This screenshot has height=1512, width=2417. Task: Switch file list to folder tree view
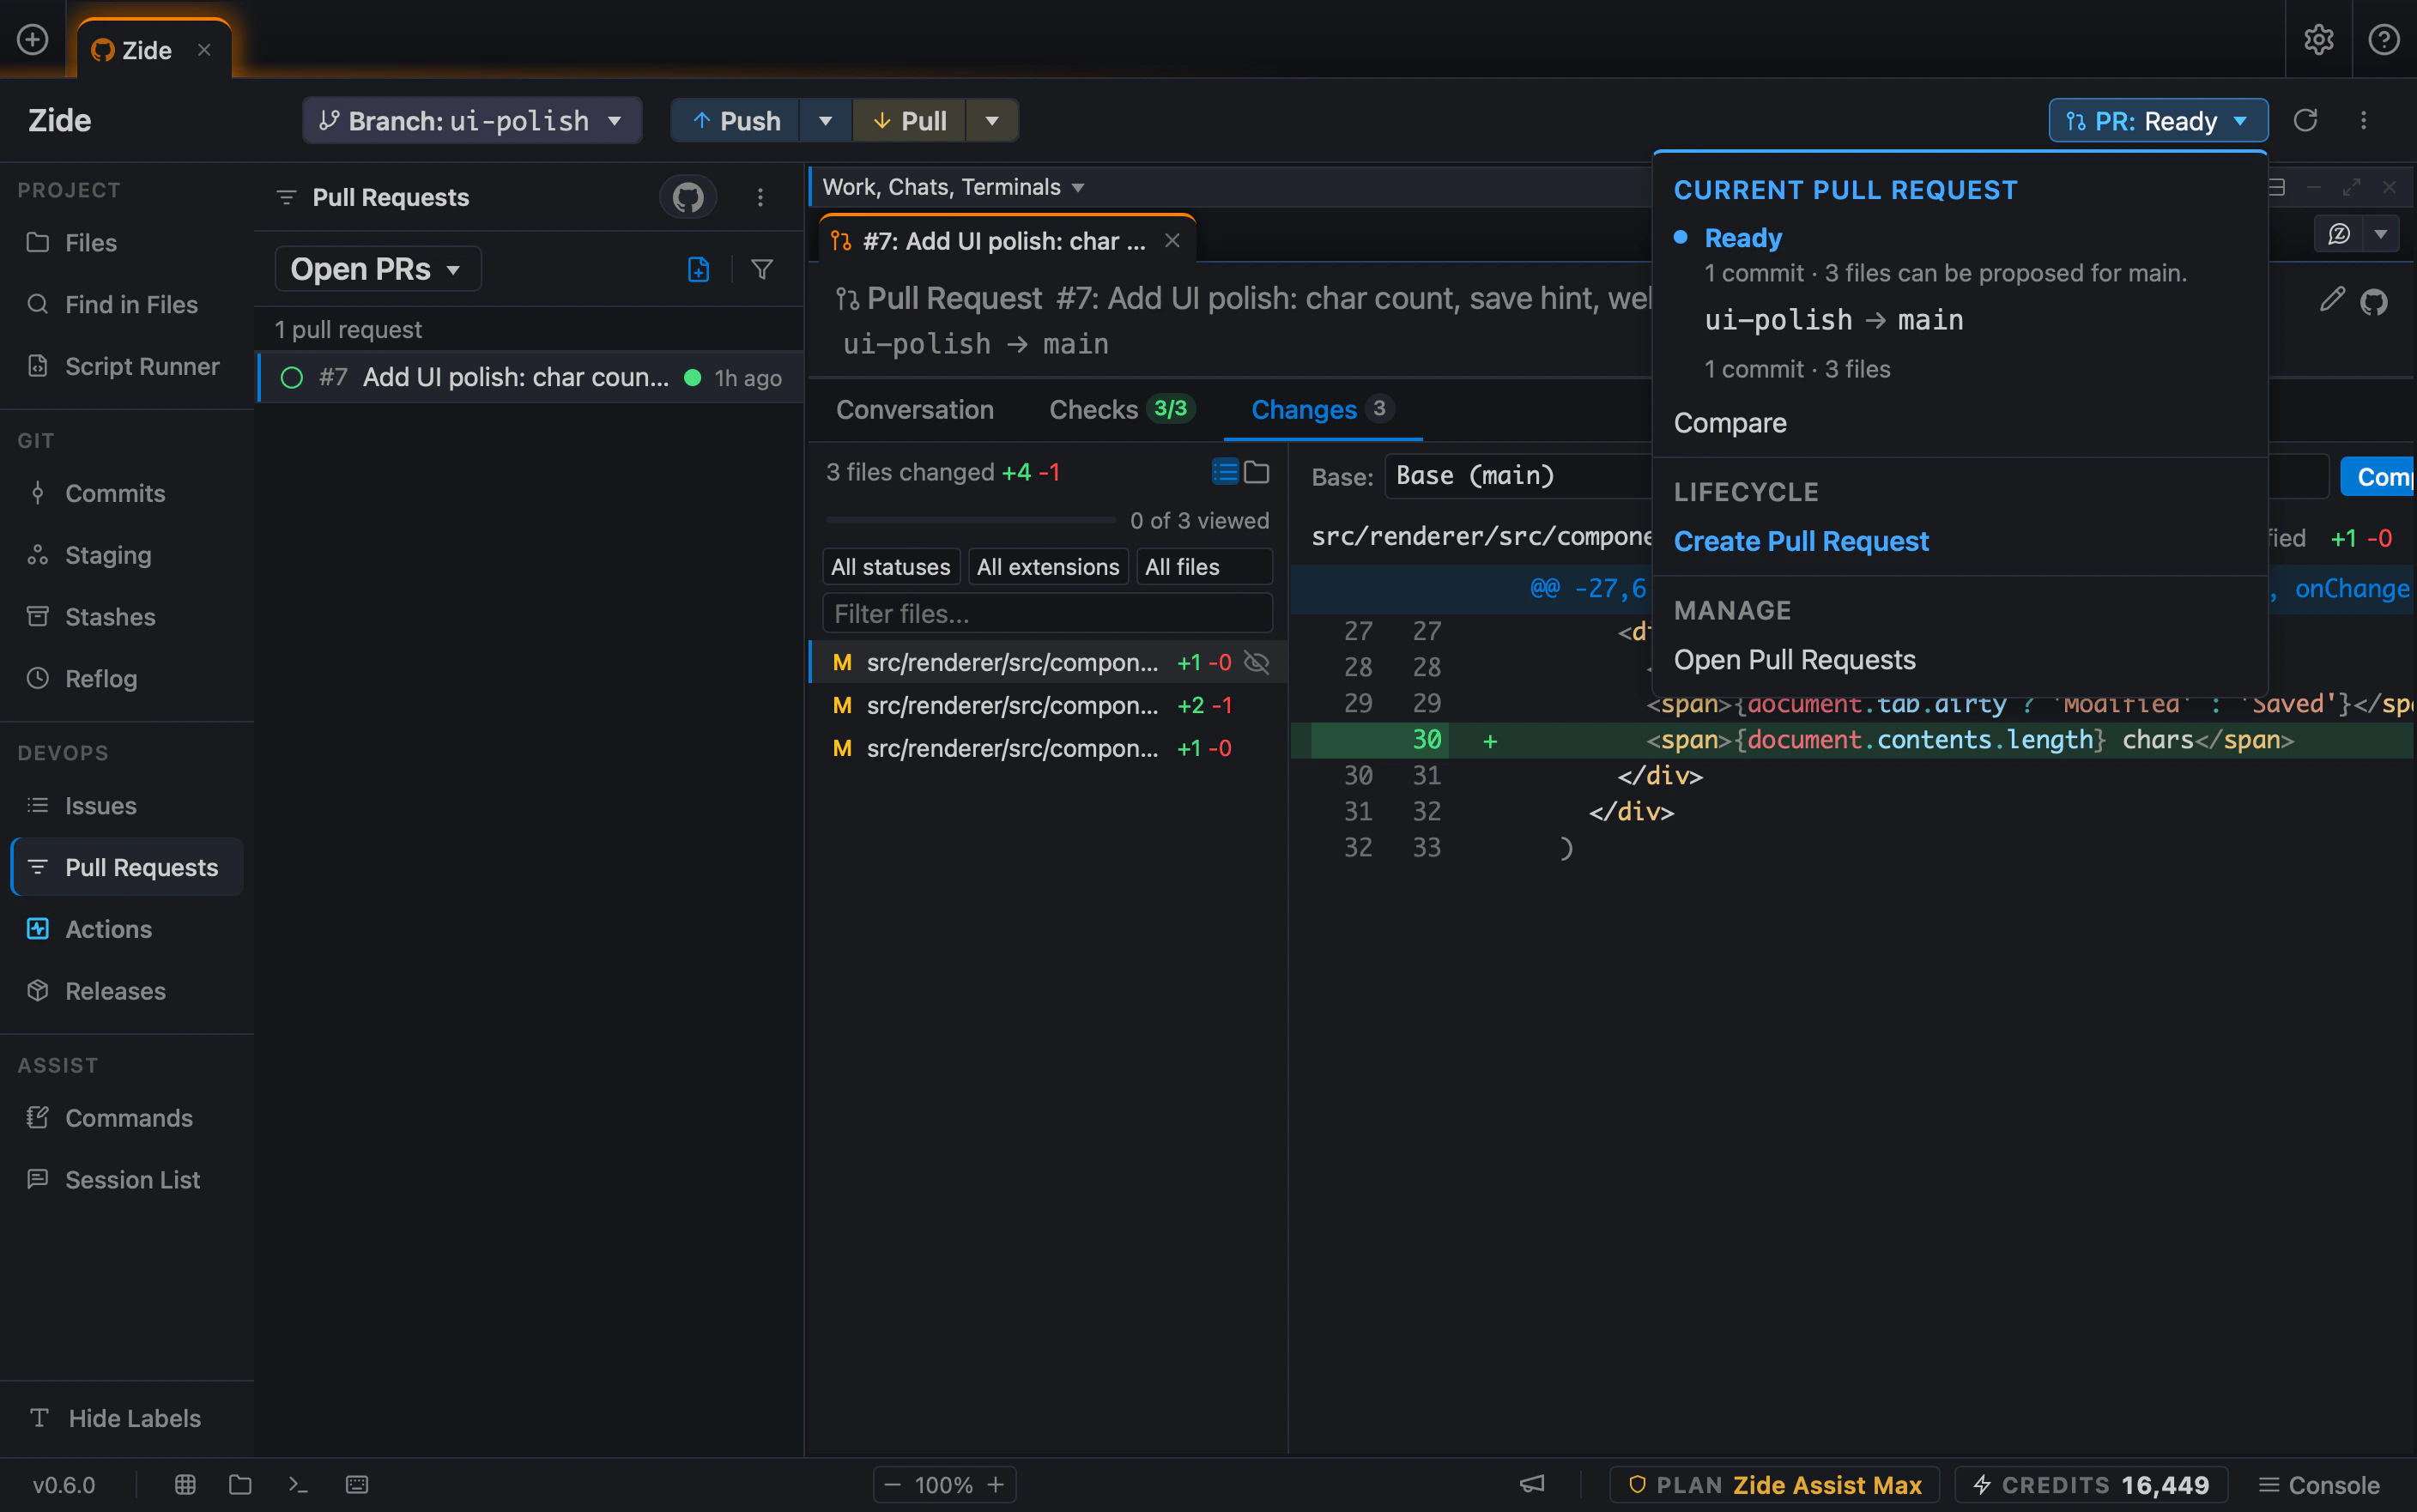click(x=1257, y=472)
